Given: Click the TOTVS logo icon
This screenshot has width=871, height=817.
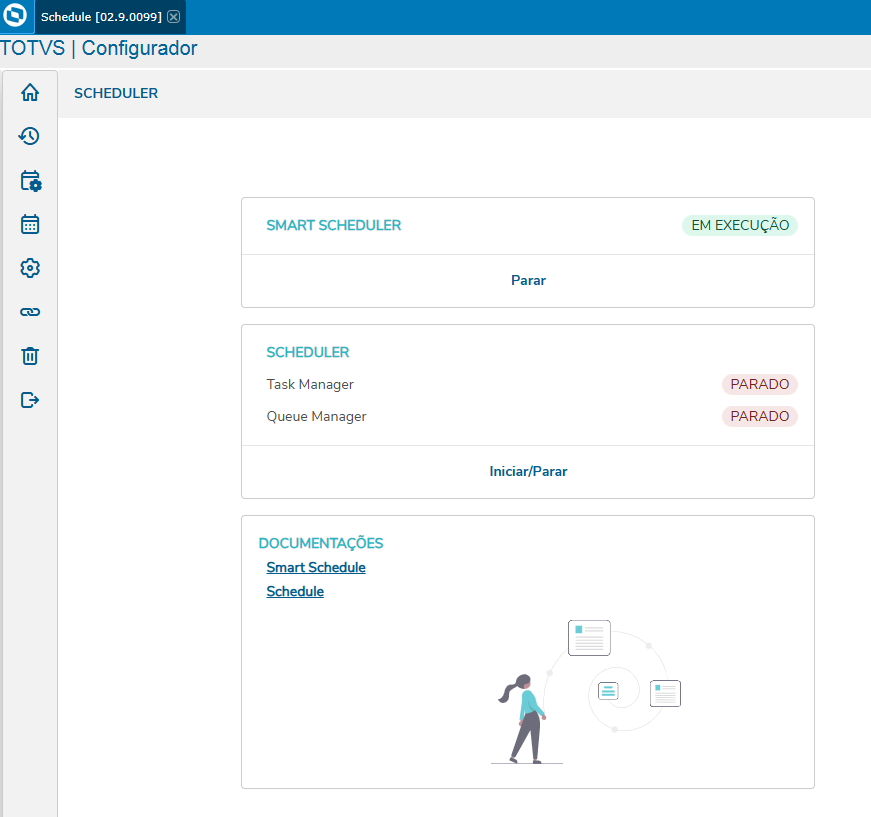Looking at the screenshot, I should pos(14,15).
